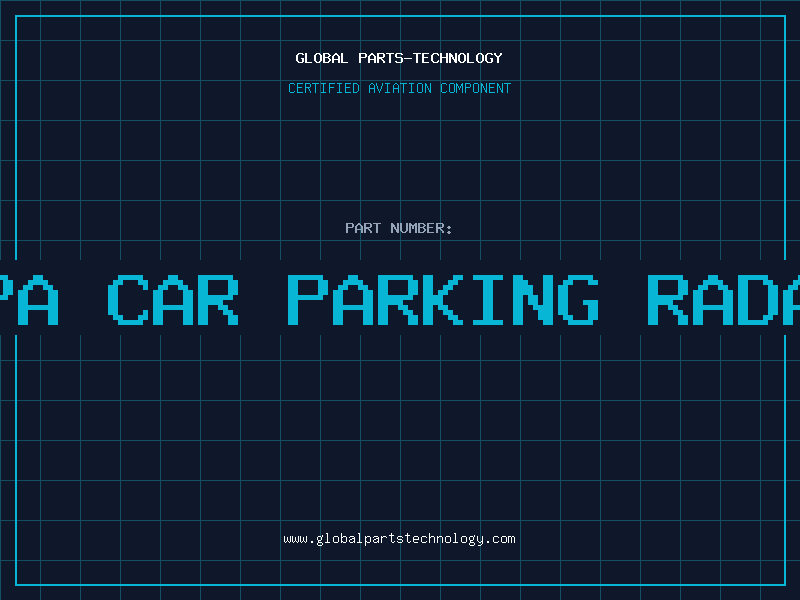Click the letter K in PARKING
Screen dimensions: 800x600
pos(443,299)
